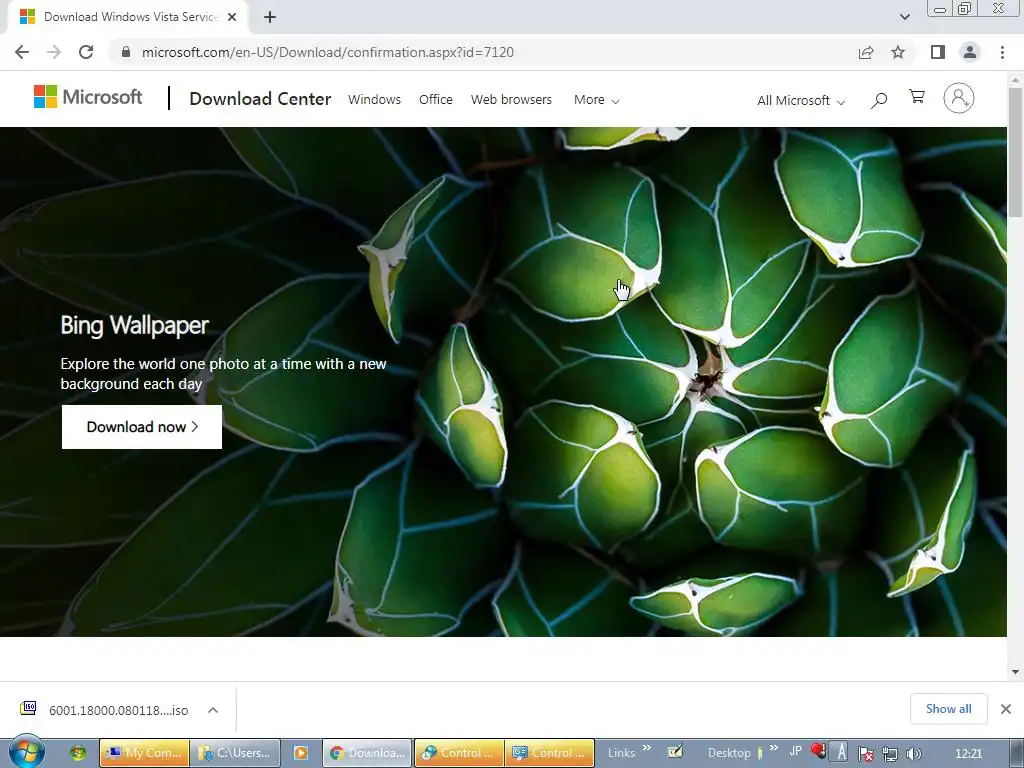
Task: Click the action center flag icon
Action: click(865, 754)
